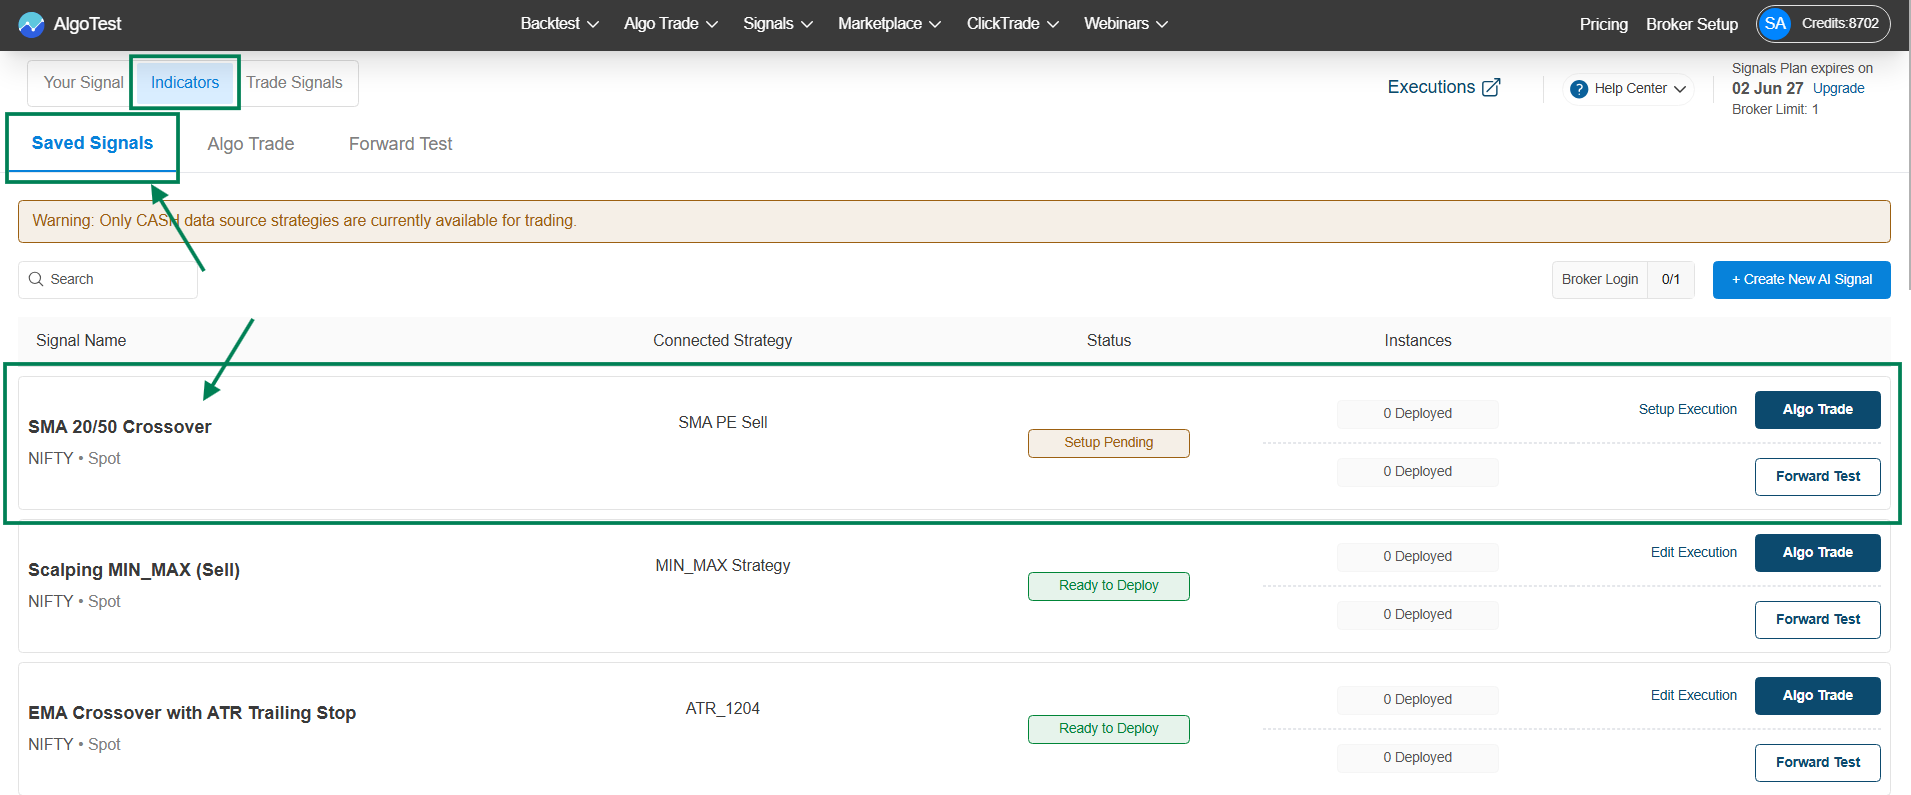Click Algo Trade button for Scalping MIN_MAX

point(1817,553)
